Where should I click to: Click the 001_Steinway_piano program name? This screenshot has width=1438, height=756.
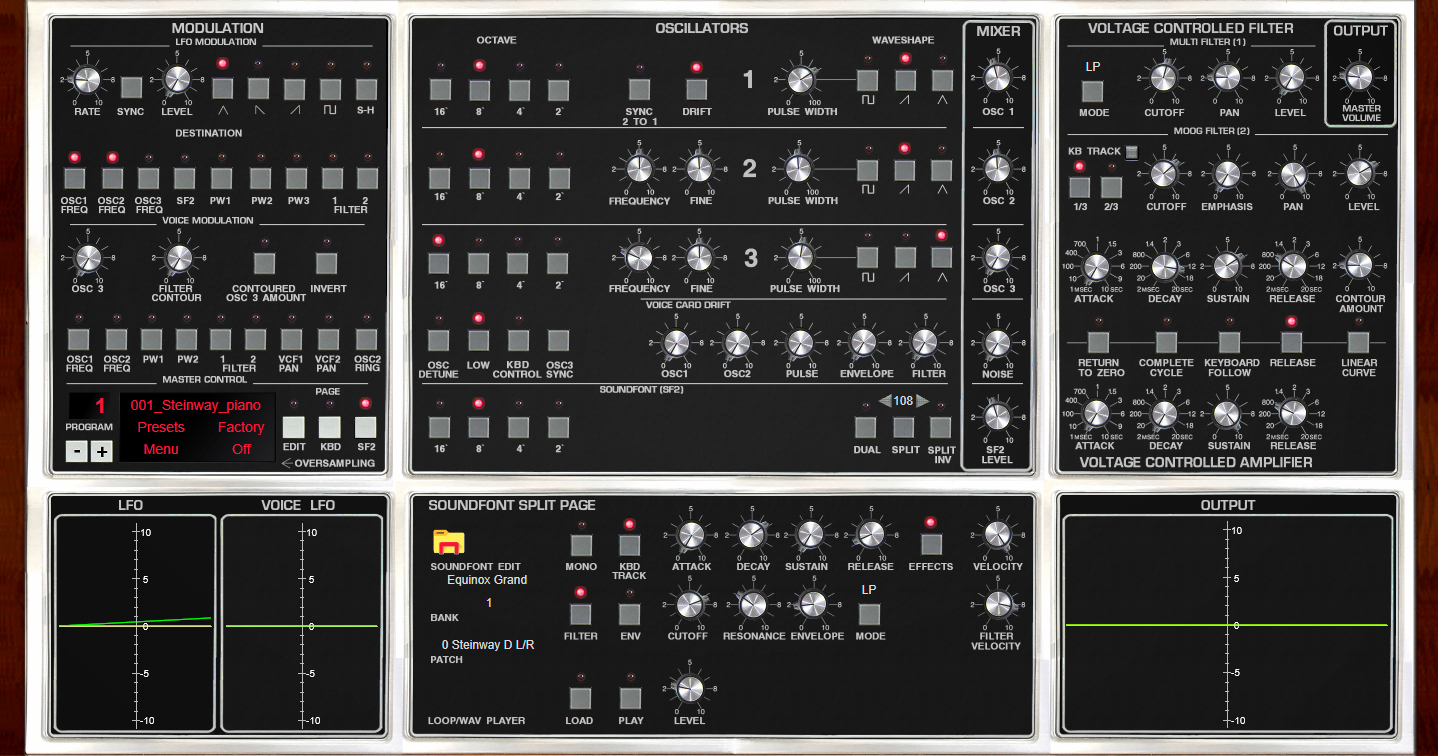[x=196, y=405]
